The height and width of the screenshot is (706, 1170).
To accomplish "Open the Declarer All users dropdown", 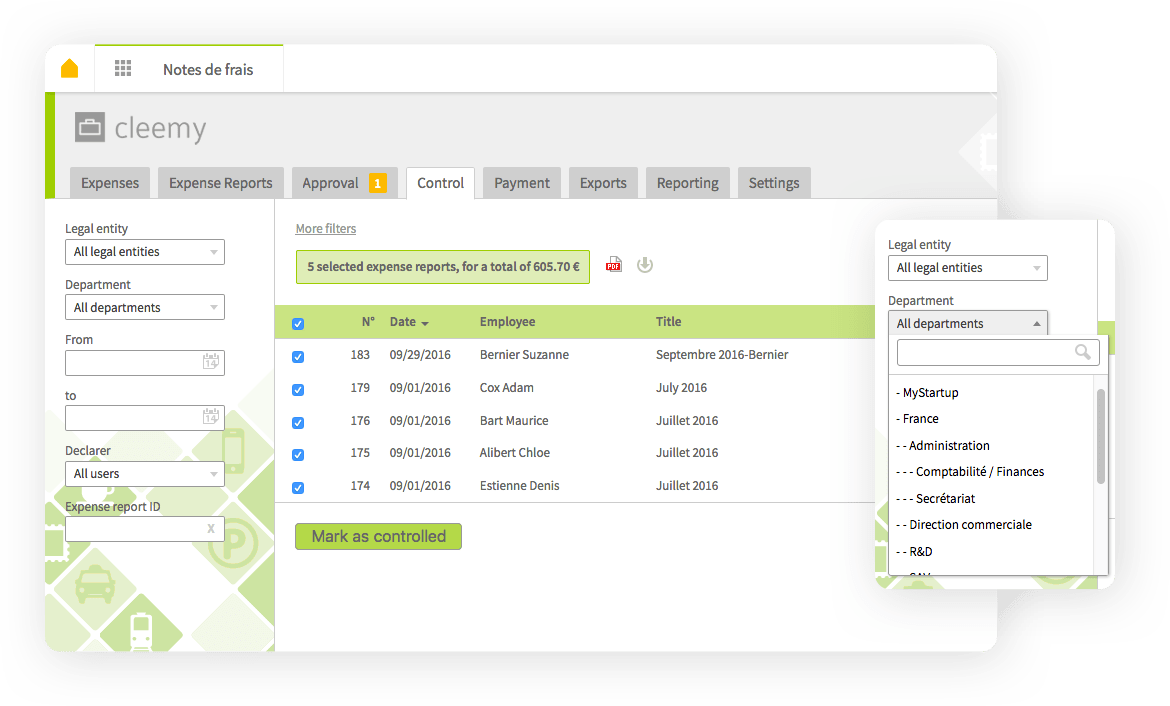I will click(145, 474).
